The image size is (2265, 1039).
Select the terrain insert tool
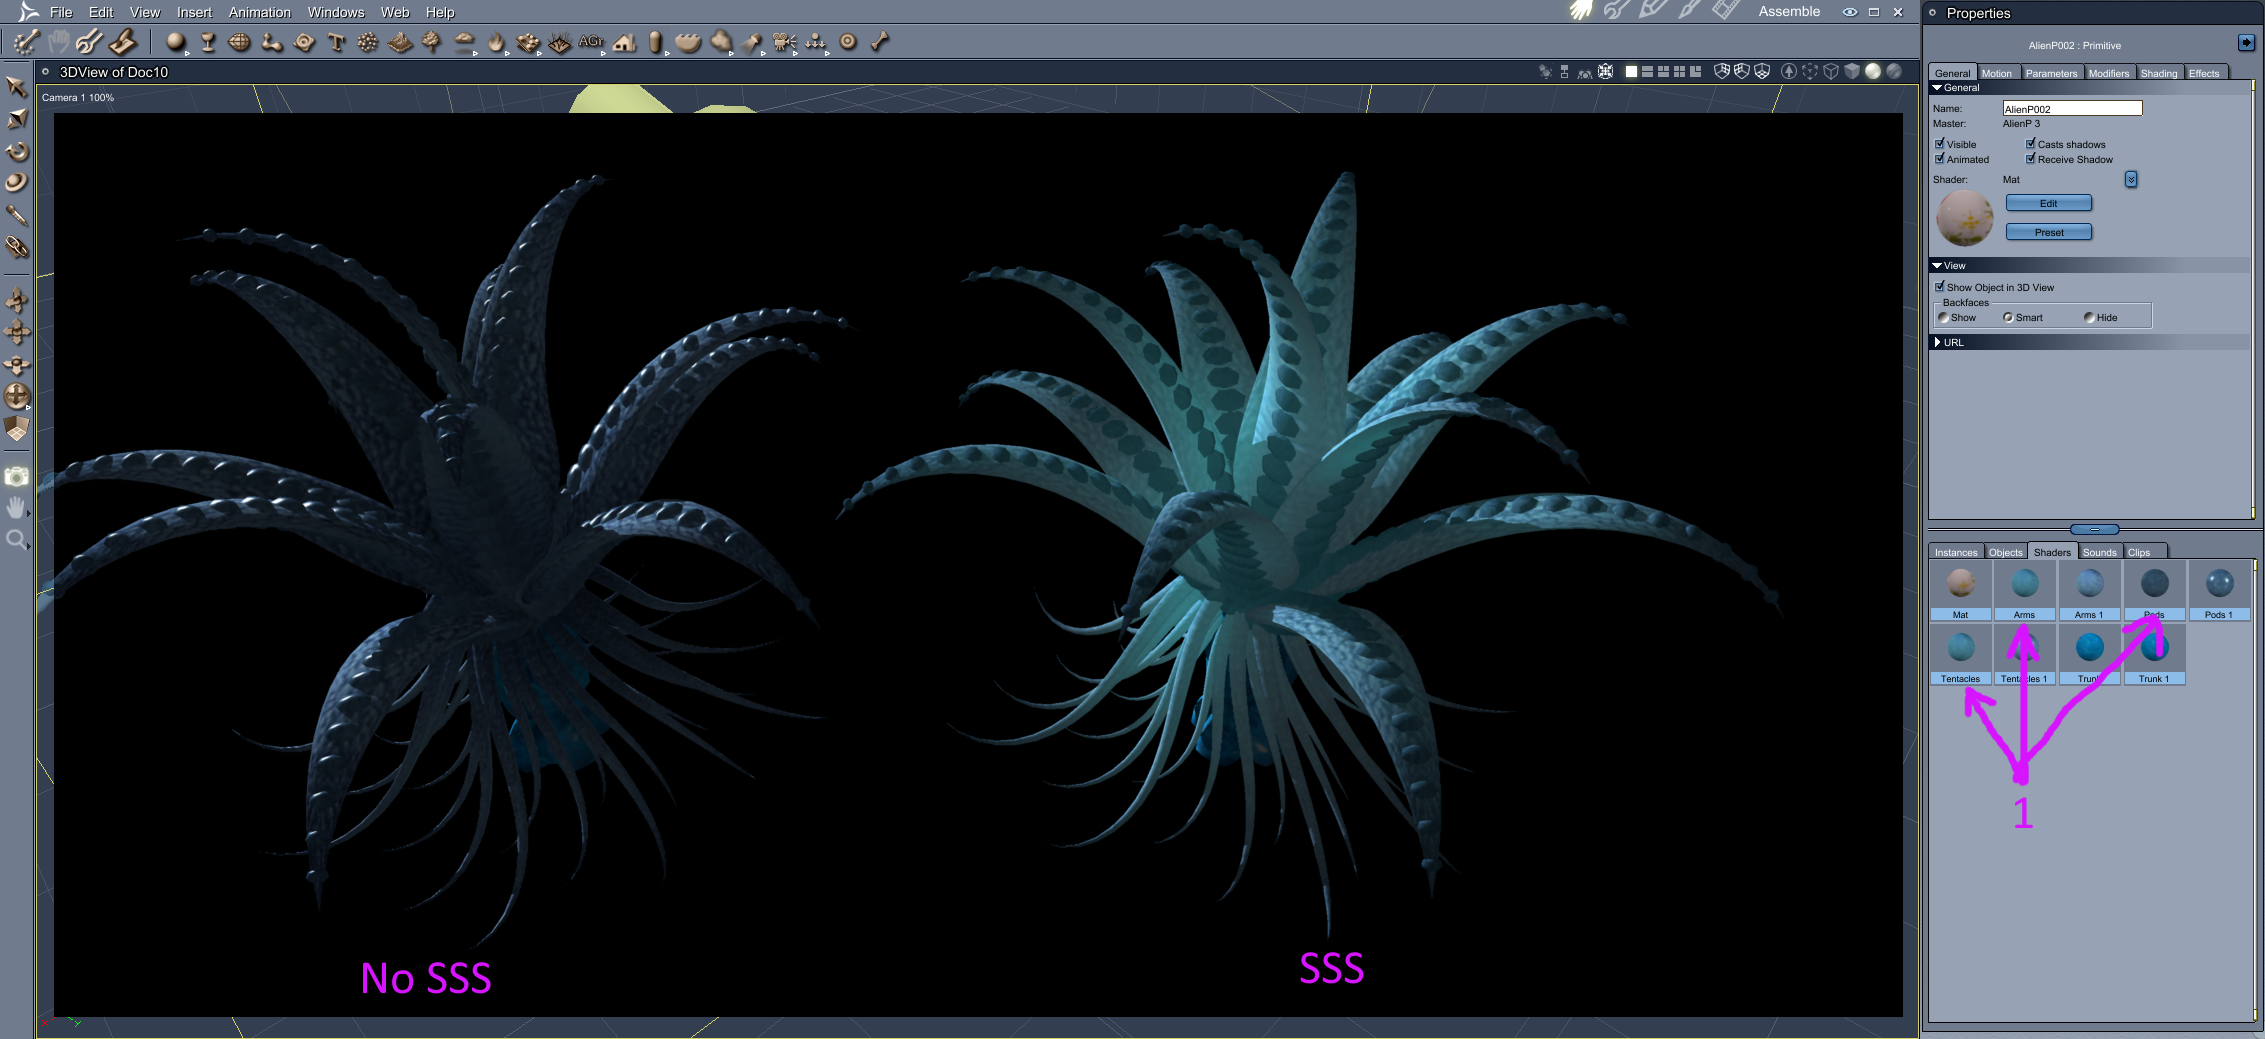pyautogui.click(x=400, y=42)
